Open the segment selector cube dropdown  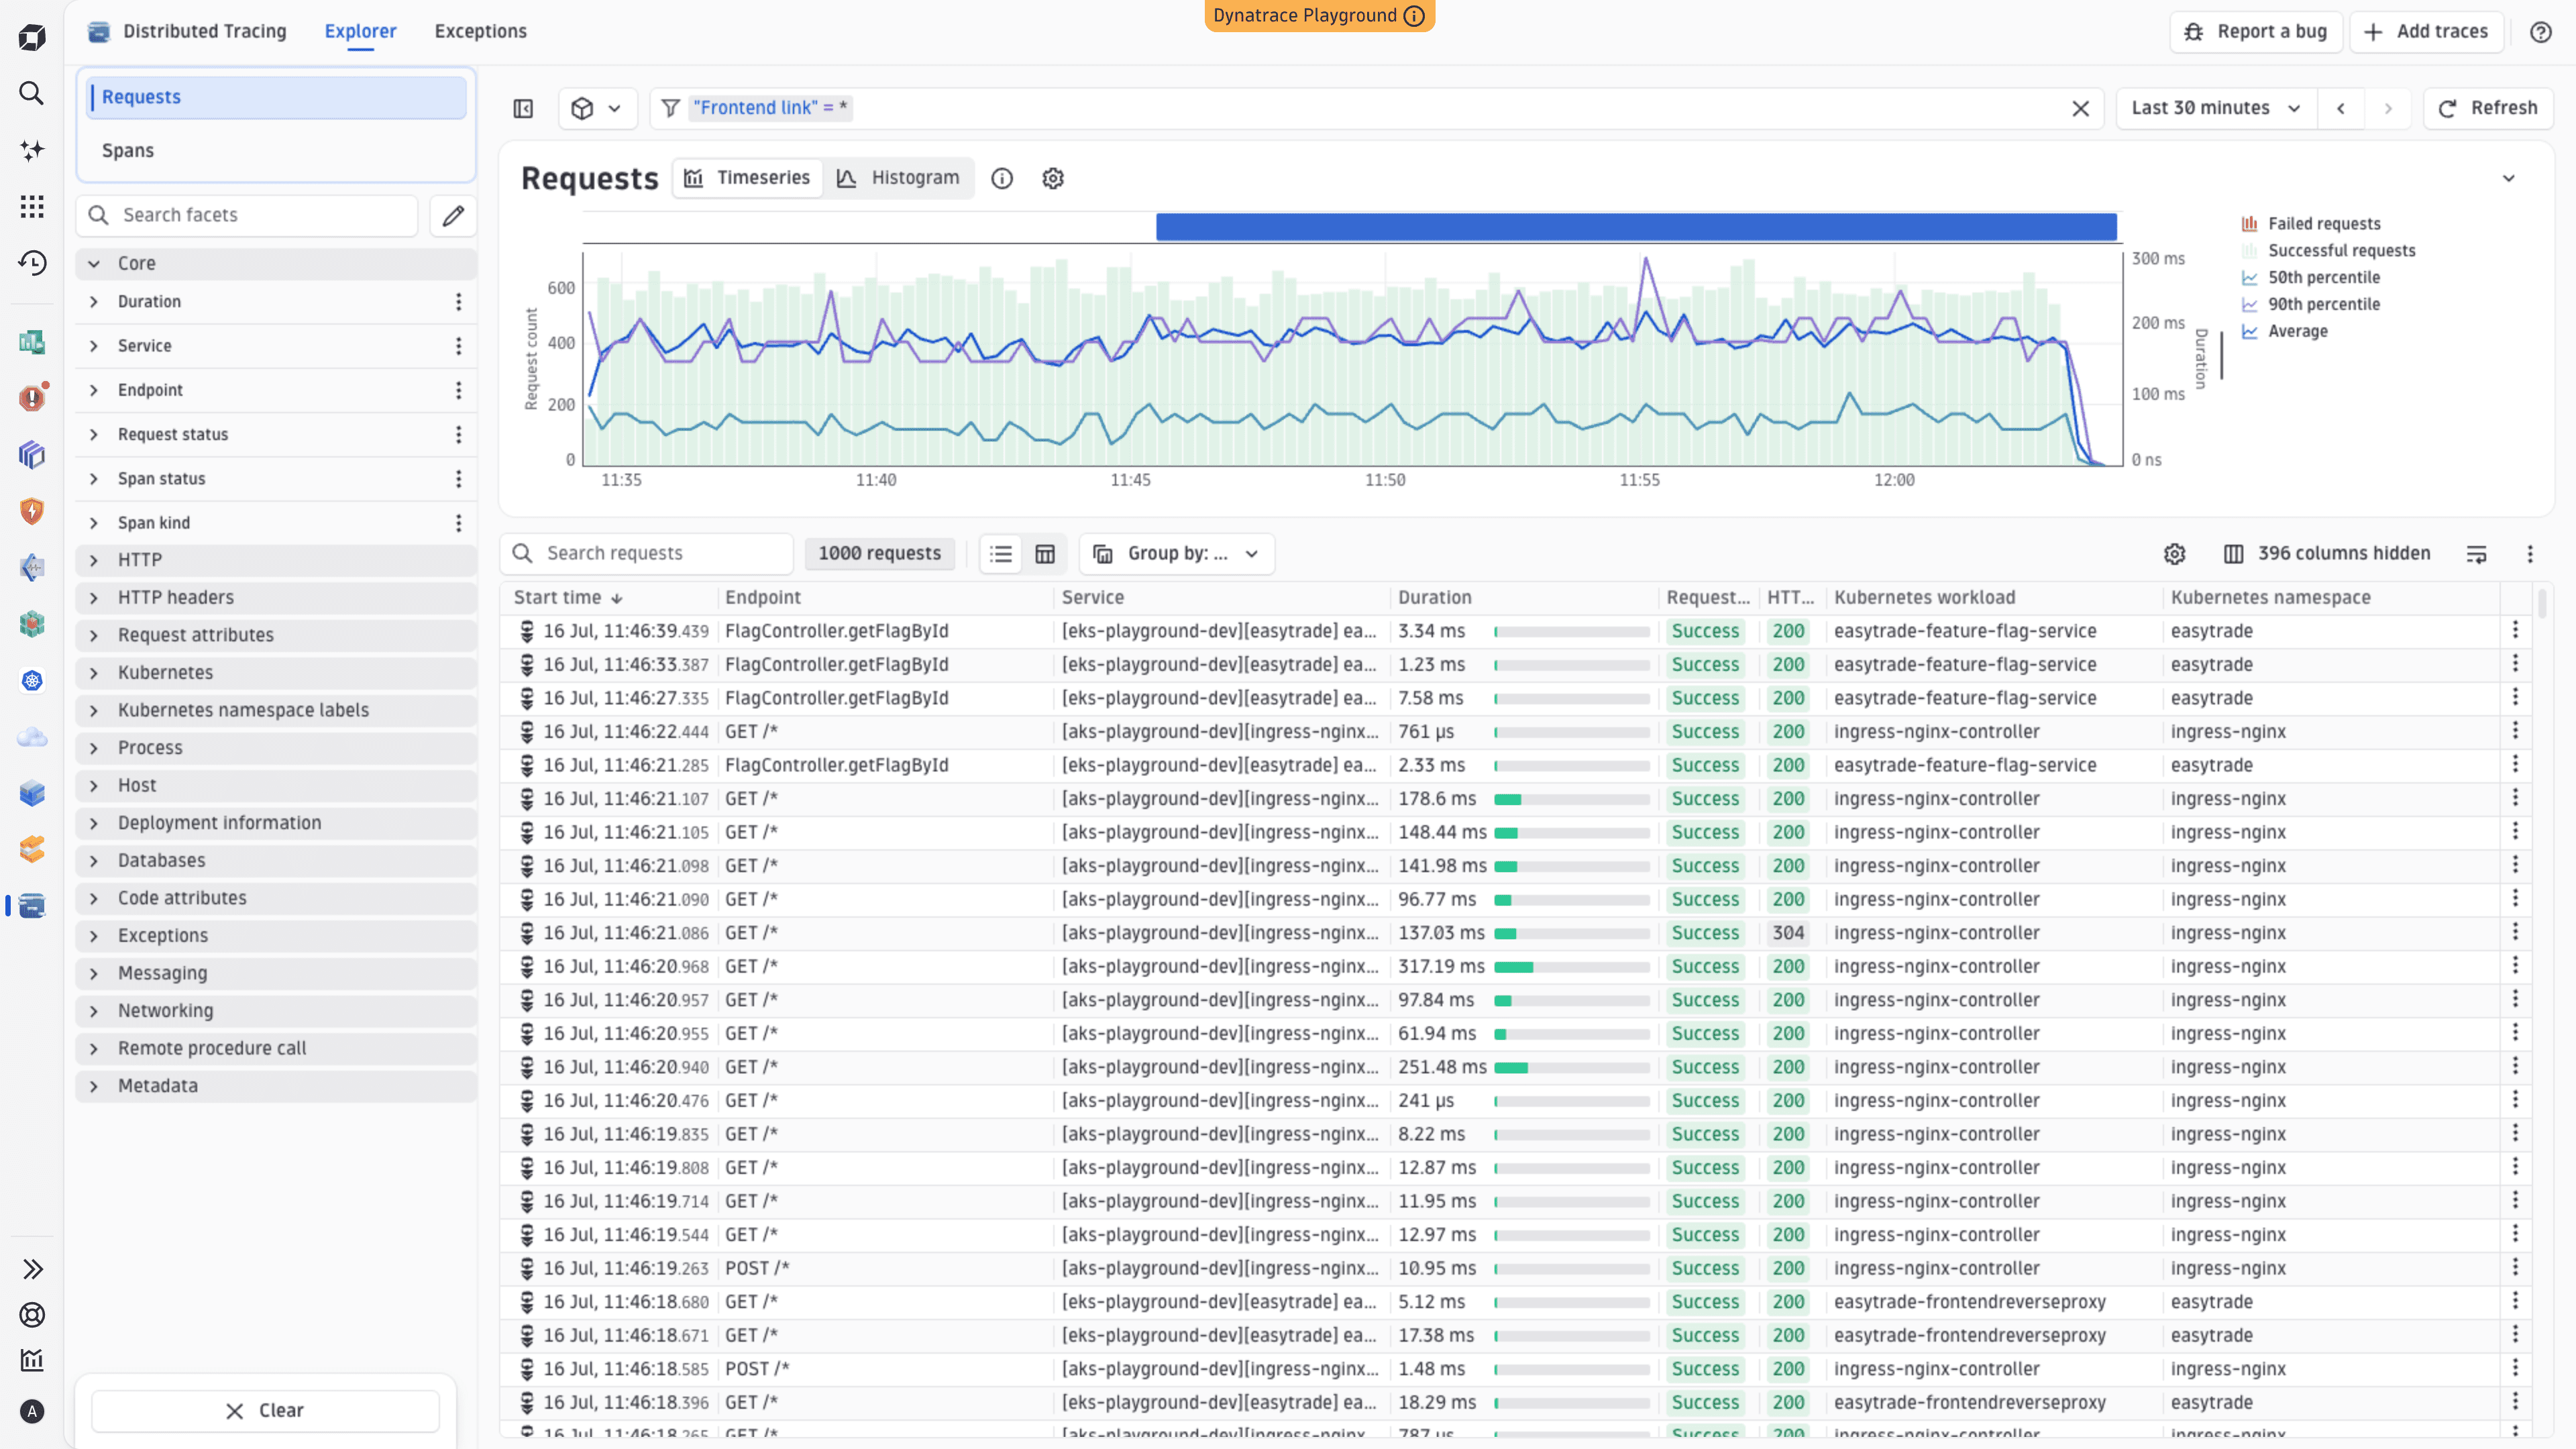click(x=597, y=108)
